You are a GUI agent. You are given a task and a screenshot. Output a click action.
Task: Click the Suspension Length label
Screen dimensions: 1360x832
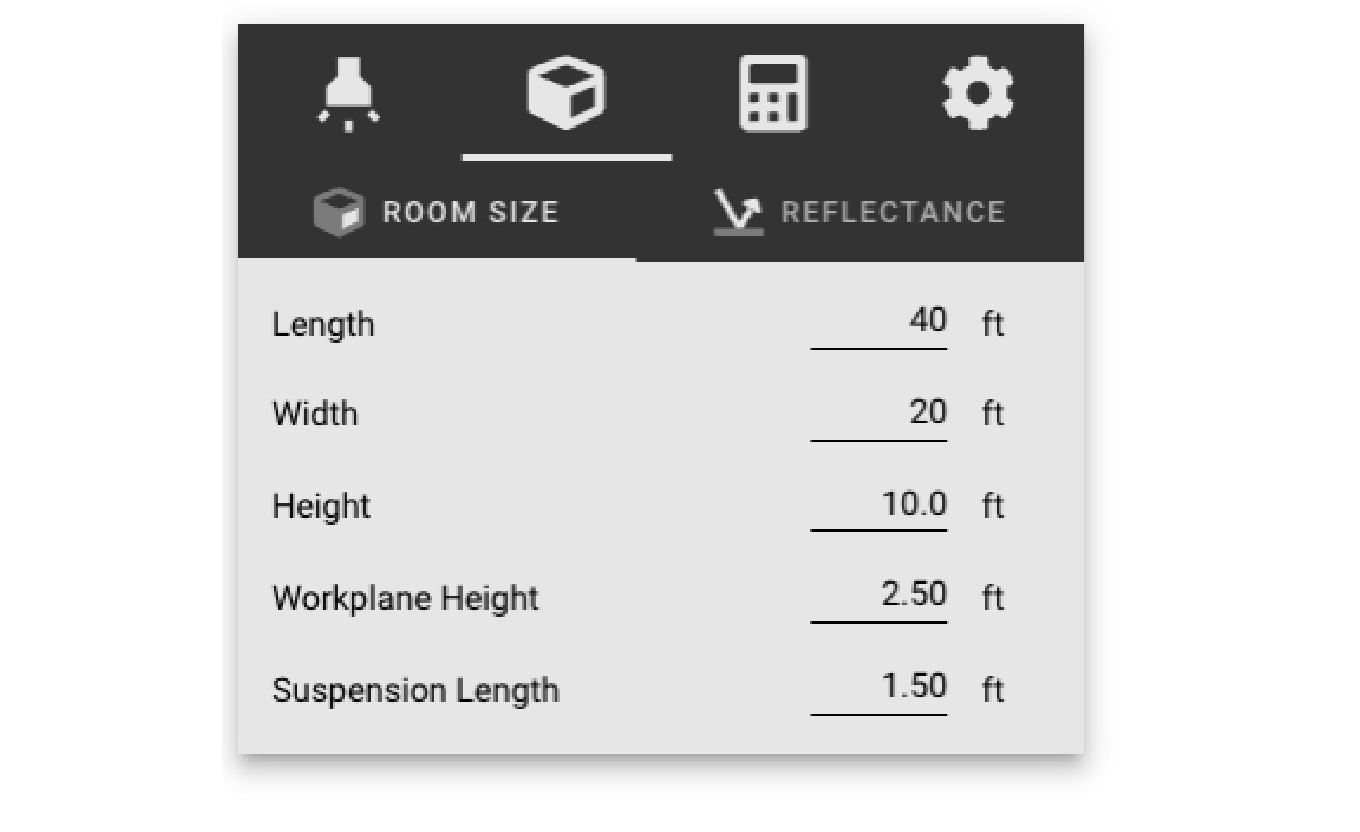coord(415,691)
